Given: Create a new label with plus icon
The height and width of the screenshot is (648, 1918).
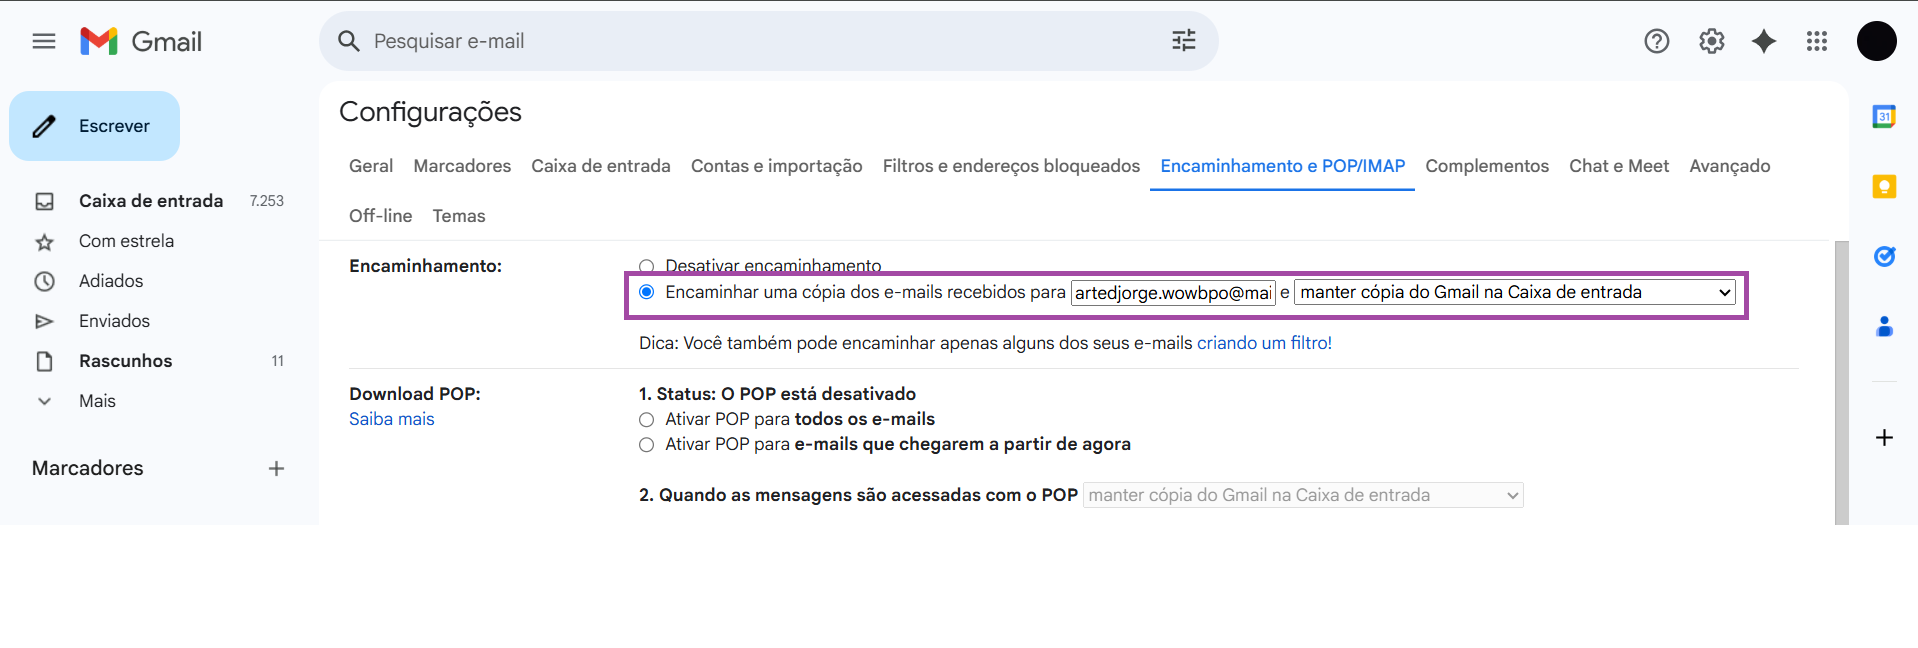Looking at the screenshot, I should point(276,469).
